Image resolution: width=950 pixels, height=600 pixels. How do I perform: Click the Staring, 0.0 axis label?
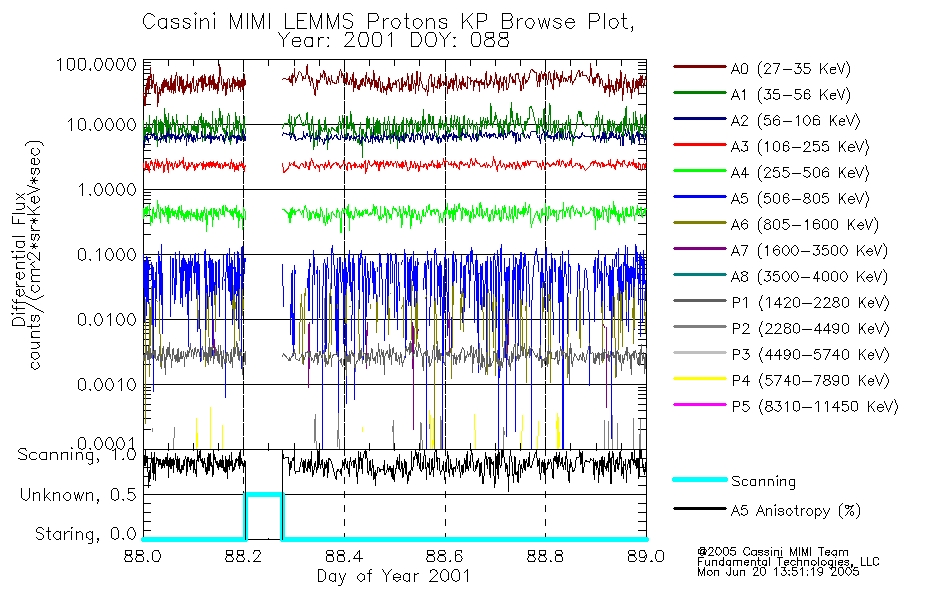click(85, 534)
